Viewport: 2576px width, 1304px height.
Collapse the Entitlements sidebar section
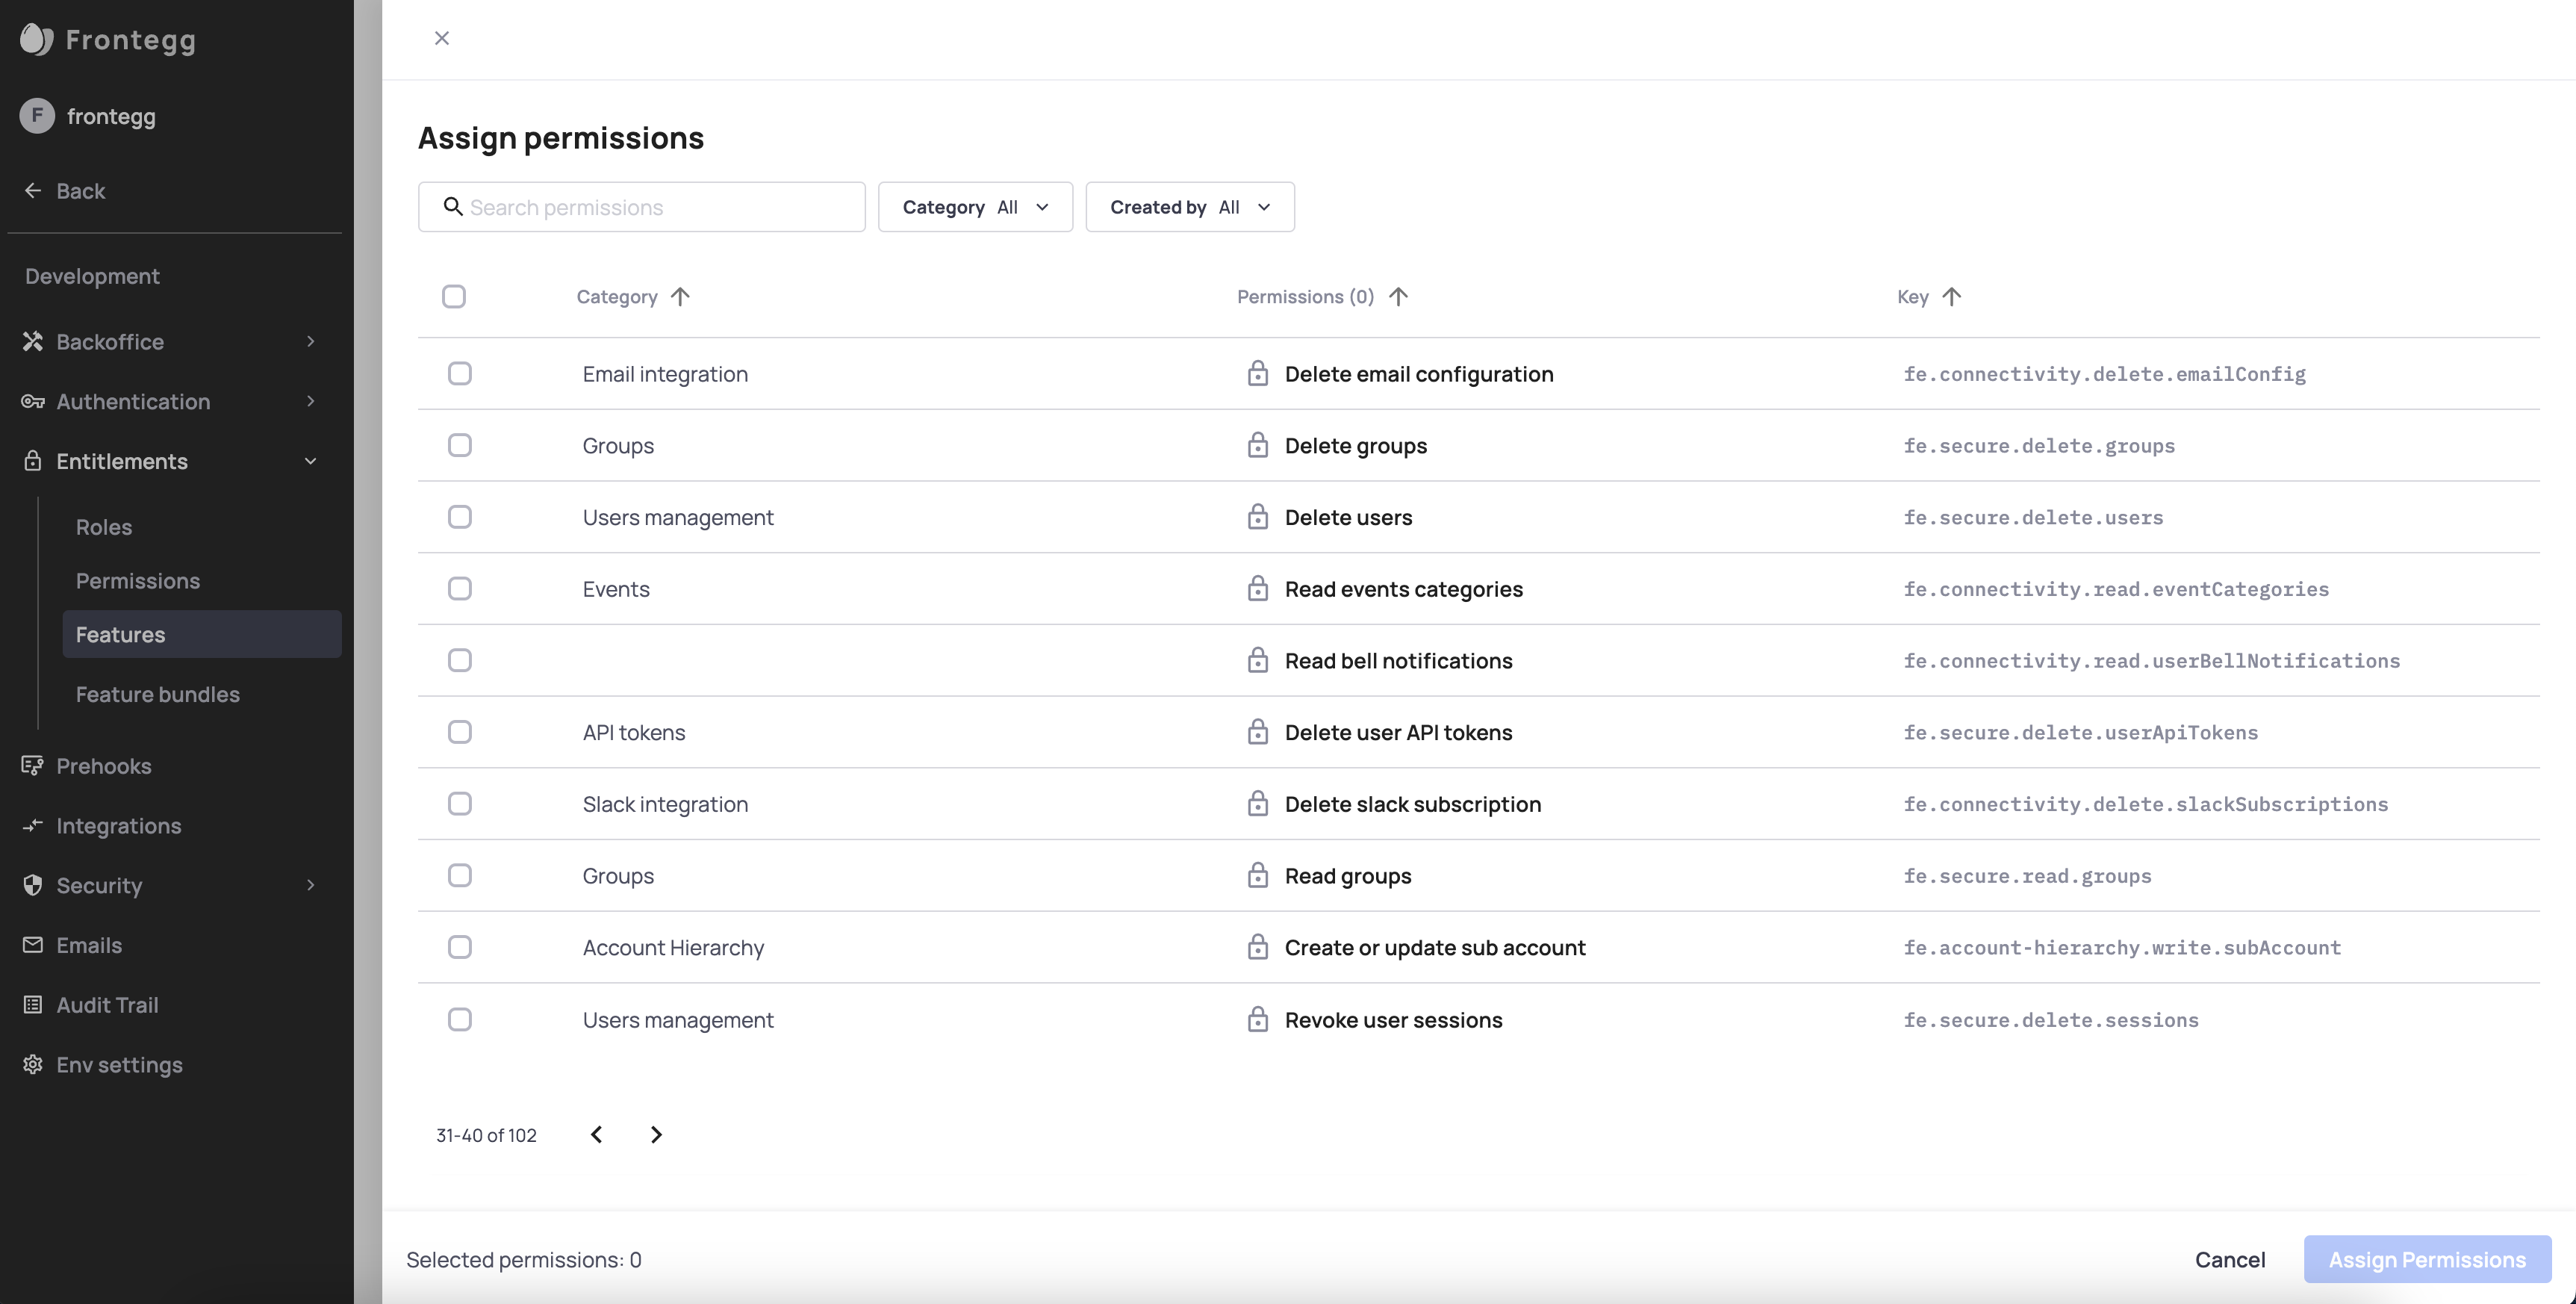(310, 462)
